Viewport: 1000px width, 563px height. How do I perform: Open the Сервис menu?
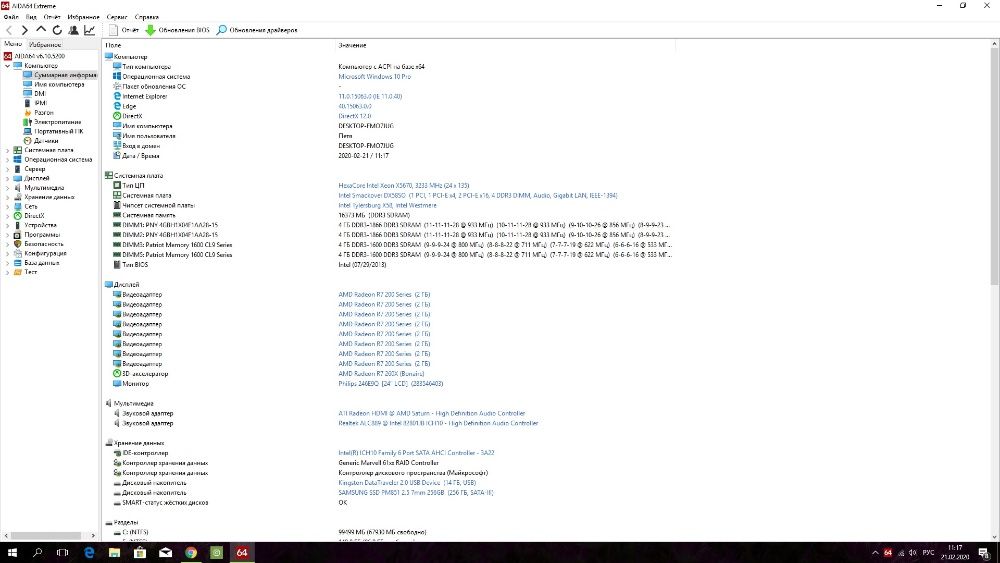117,17
